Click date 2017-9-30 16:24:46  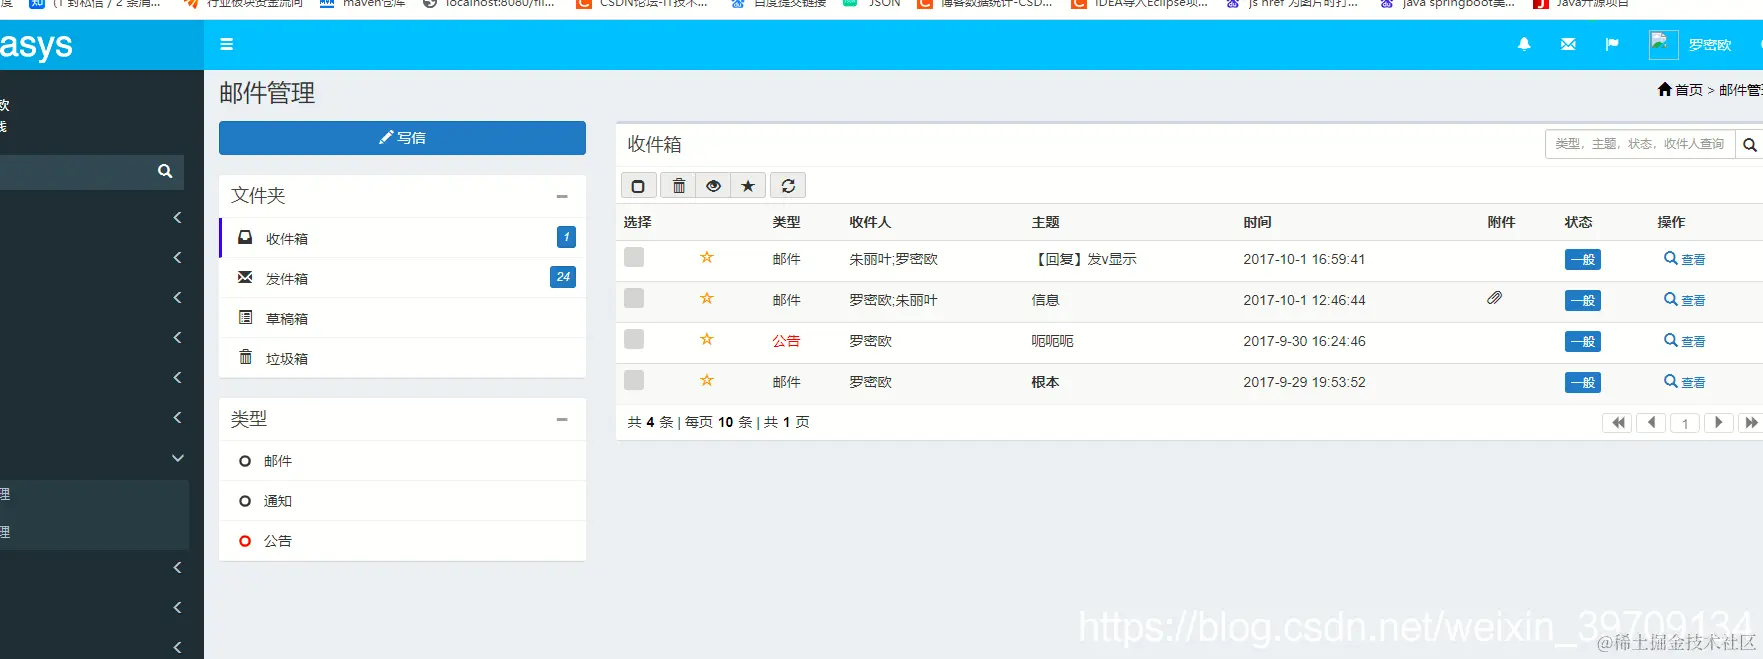1304,341
